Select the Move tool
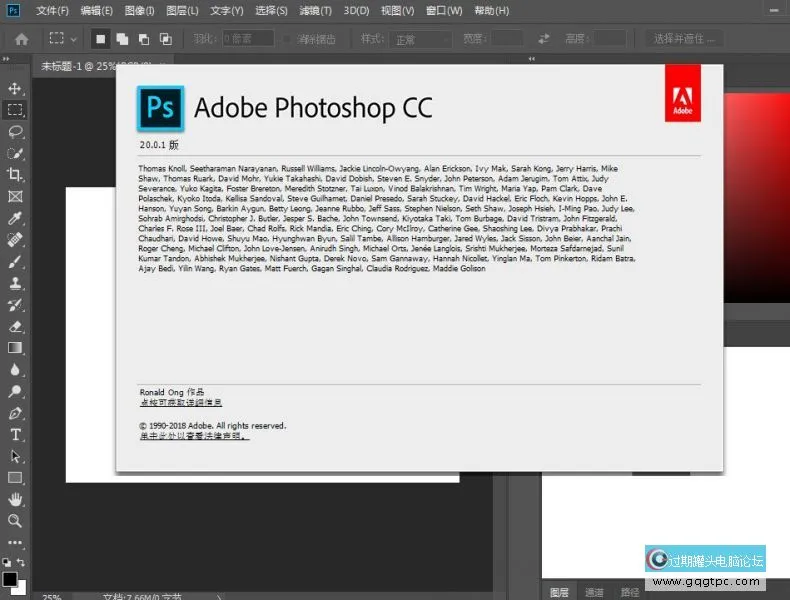 pos(15,88)
